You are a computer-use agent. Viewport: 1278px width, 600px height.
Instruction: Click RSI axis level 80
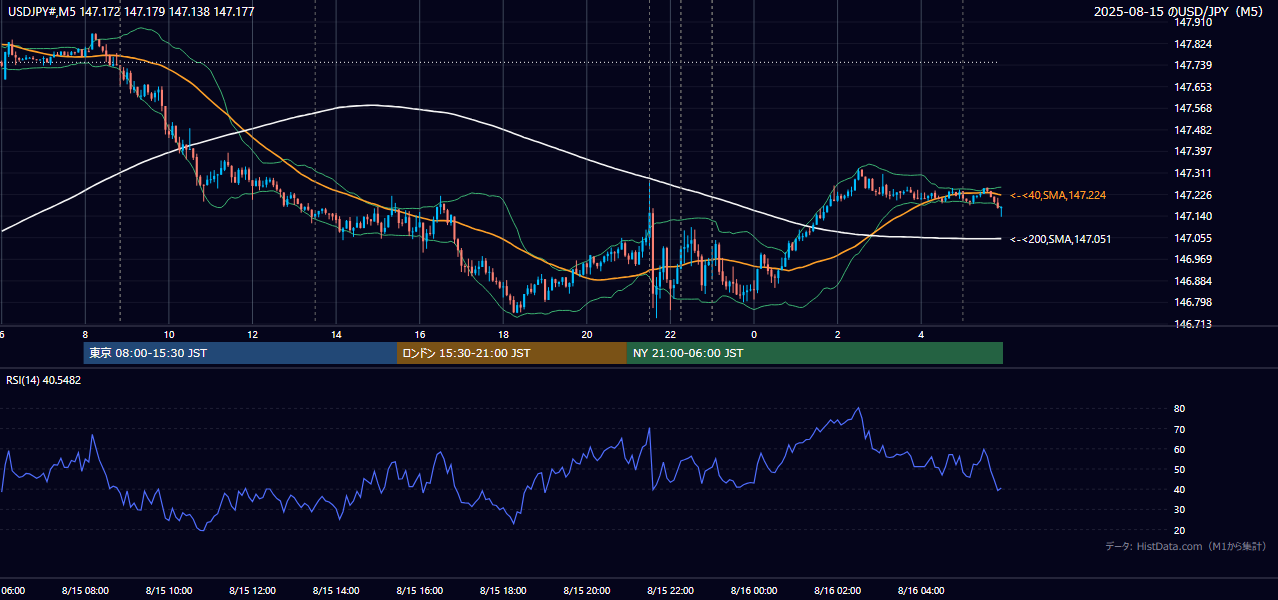(1179, 409)
